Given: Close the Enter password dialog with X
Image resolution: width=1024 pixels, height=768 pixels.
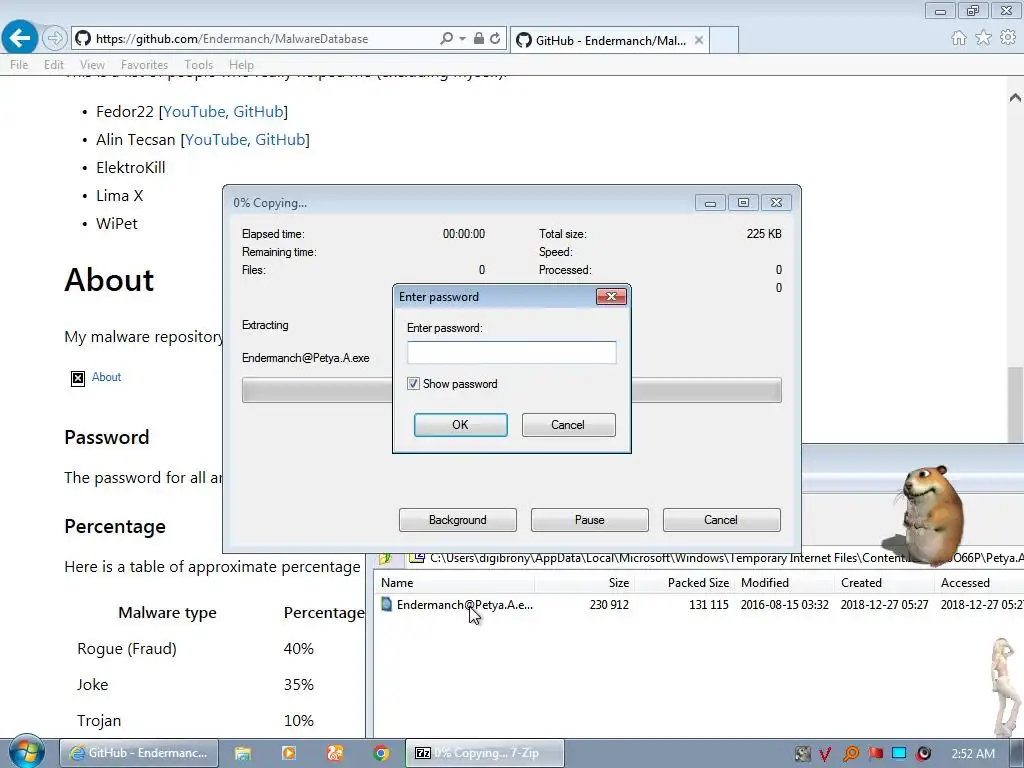Looking at the screenshot, I should [x=611, y=296].
